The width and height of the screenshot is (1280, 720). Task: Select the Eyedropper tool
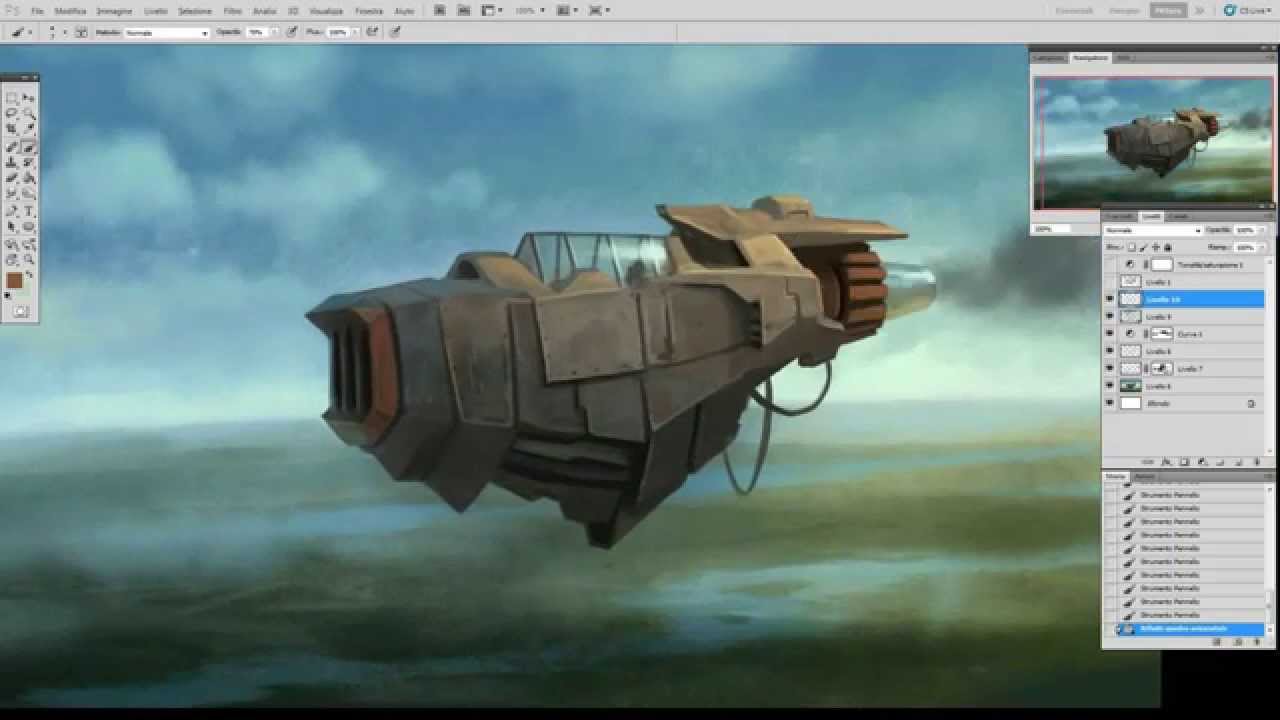[29, 127]
